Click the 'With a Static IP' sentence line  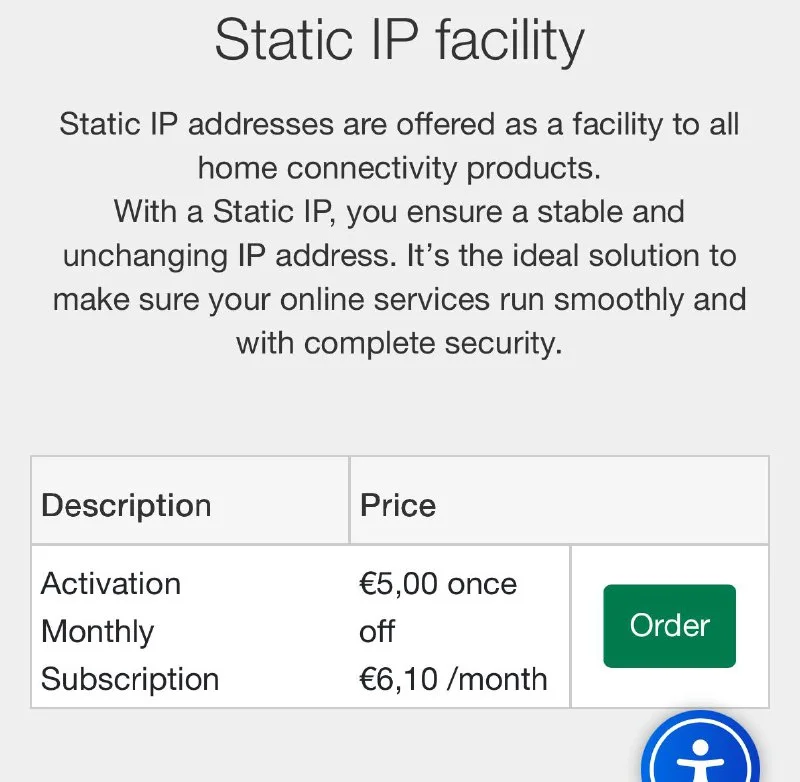click(399, 212)
